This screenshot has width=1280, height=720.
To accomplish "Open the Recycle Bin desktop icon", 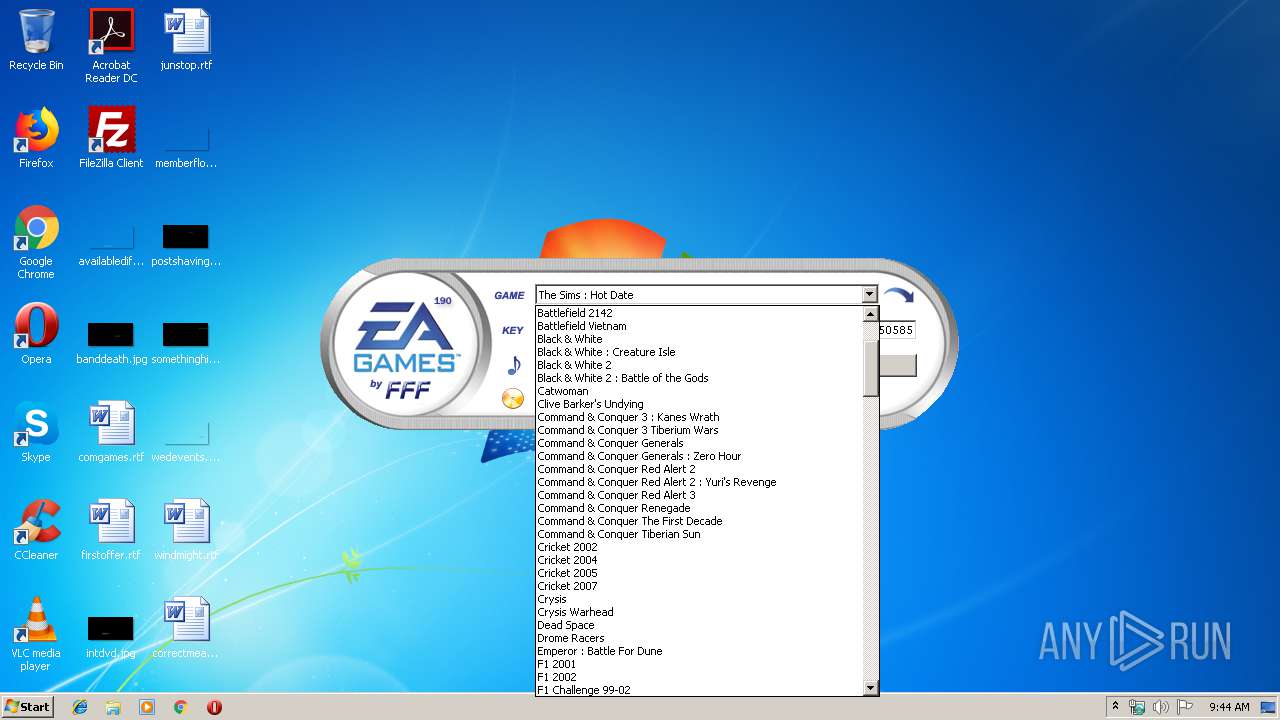I will tap(36, 40).
